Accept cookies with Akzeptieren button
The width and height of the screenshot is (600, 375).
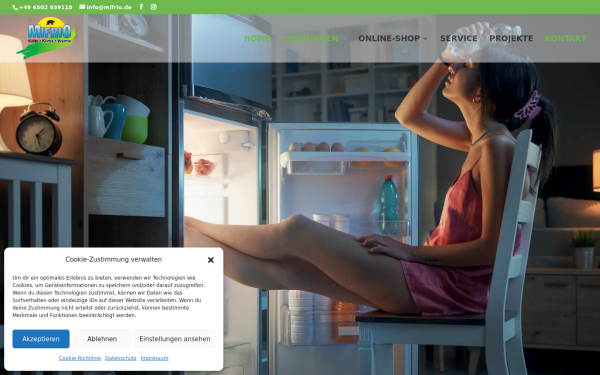tap(41, 339)
